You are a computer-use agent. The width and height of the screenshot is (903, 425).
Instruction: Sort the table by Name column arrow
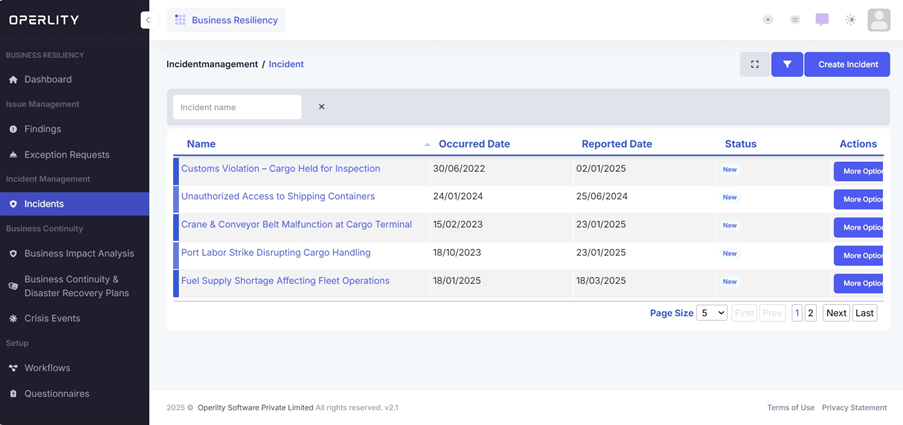[x=427, y=145]
